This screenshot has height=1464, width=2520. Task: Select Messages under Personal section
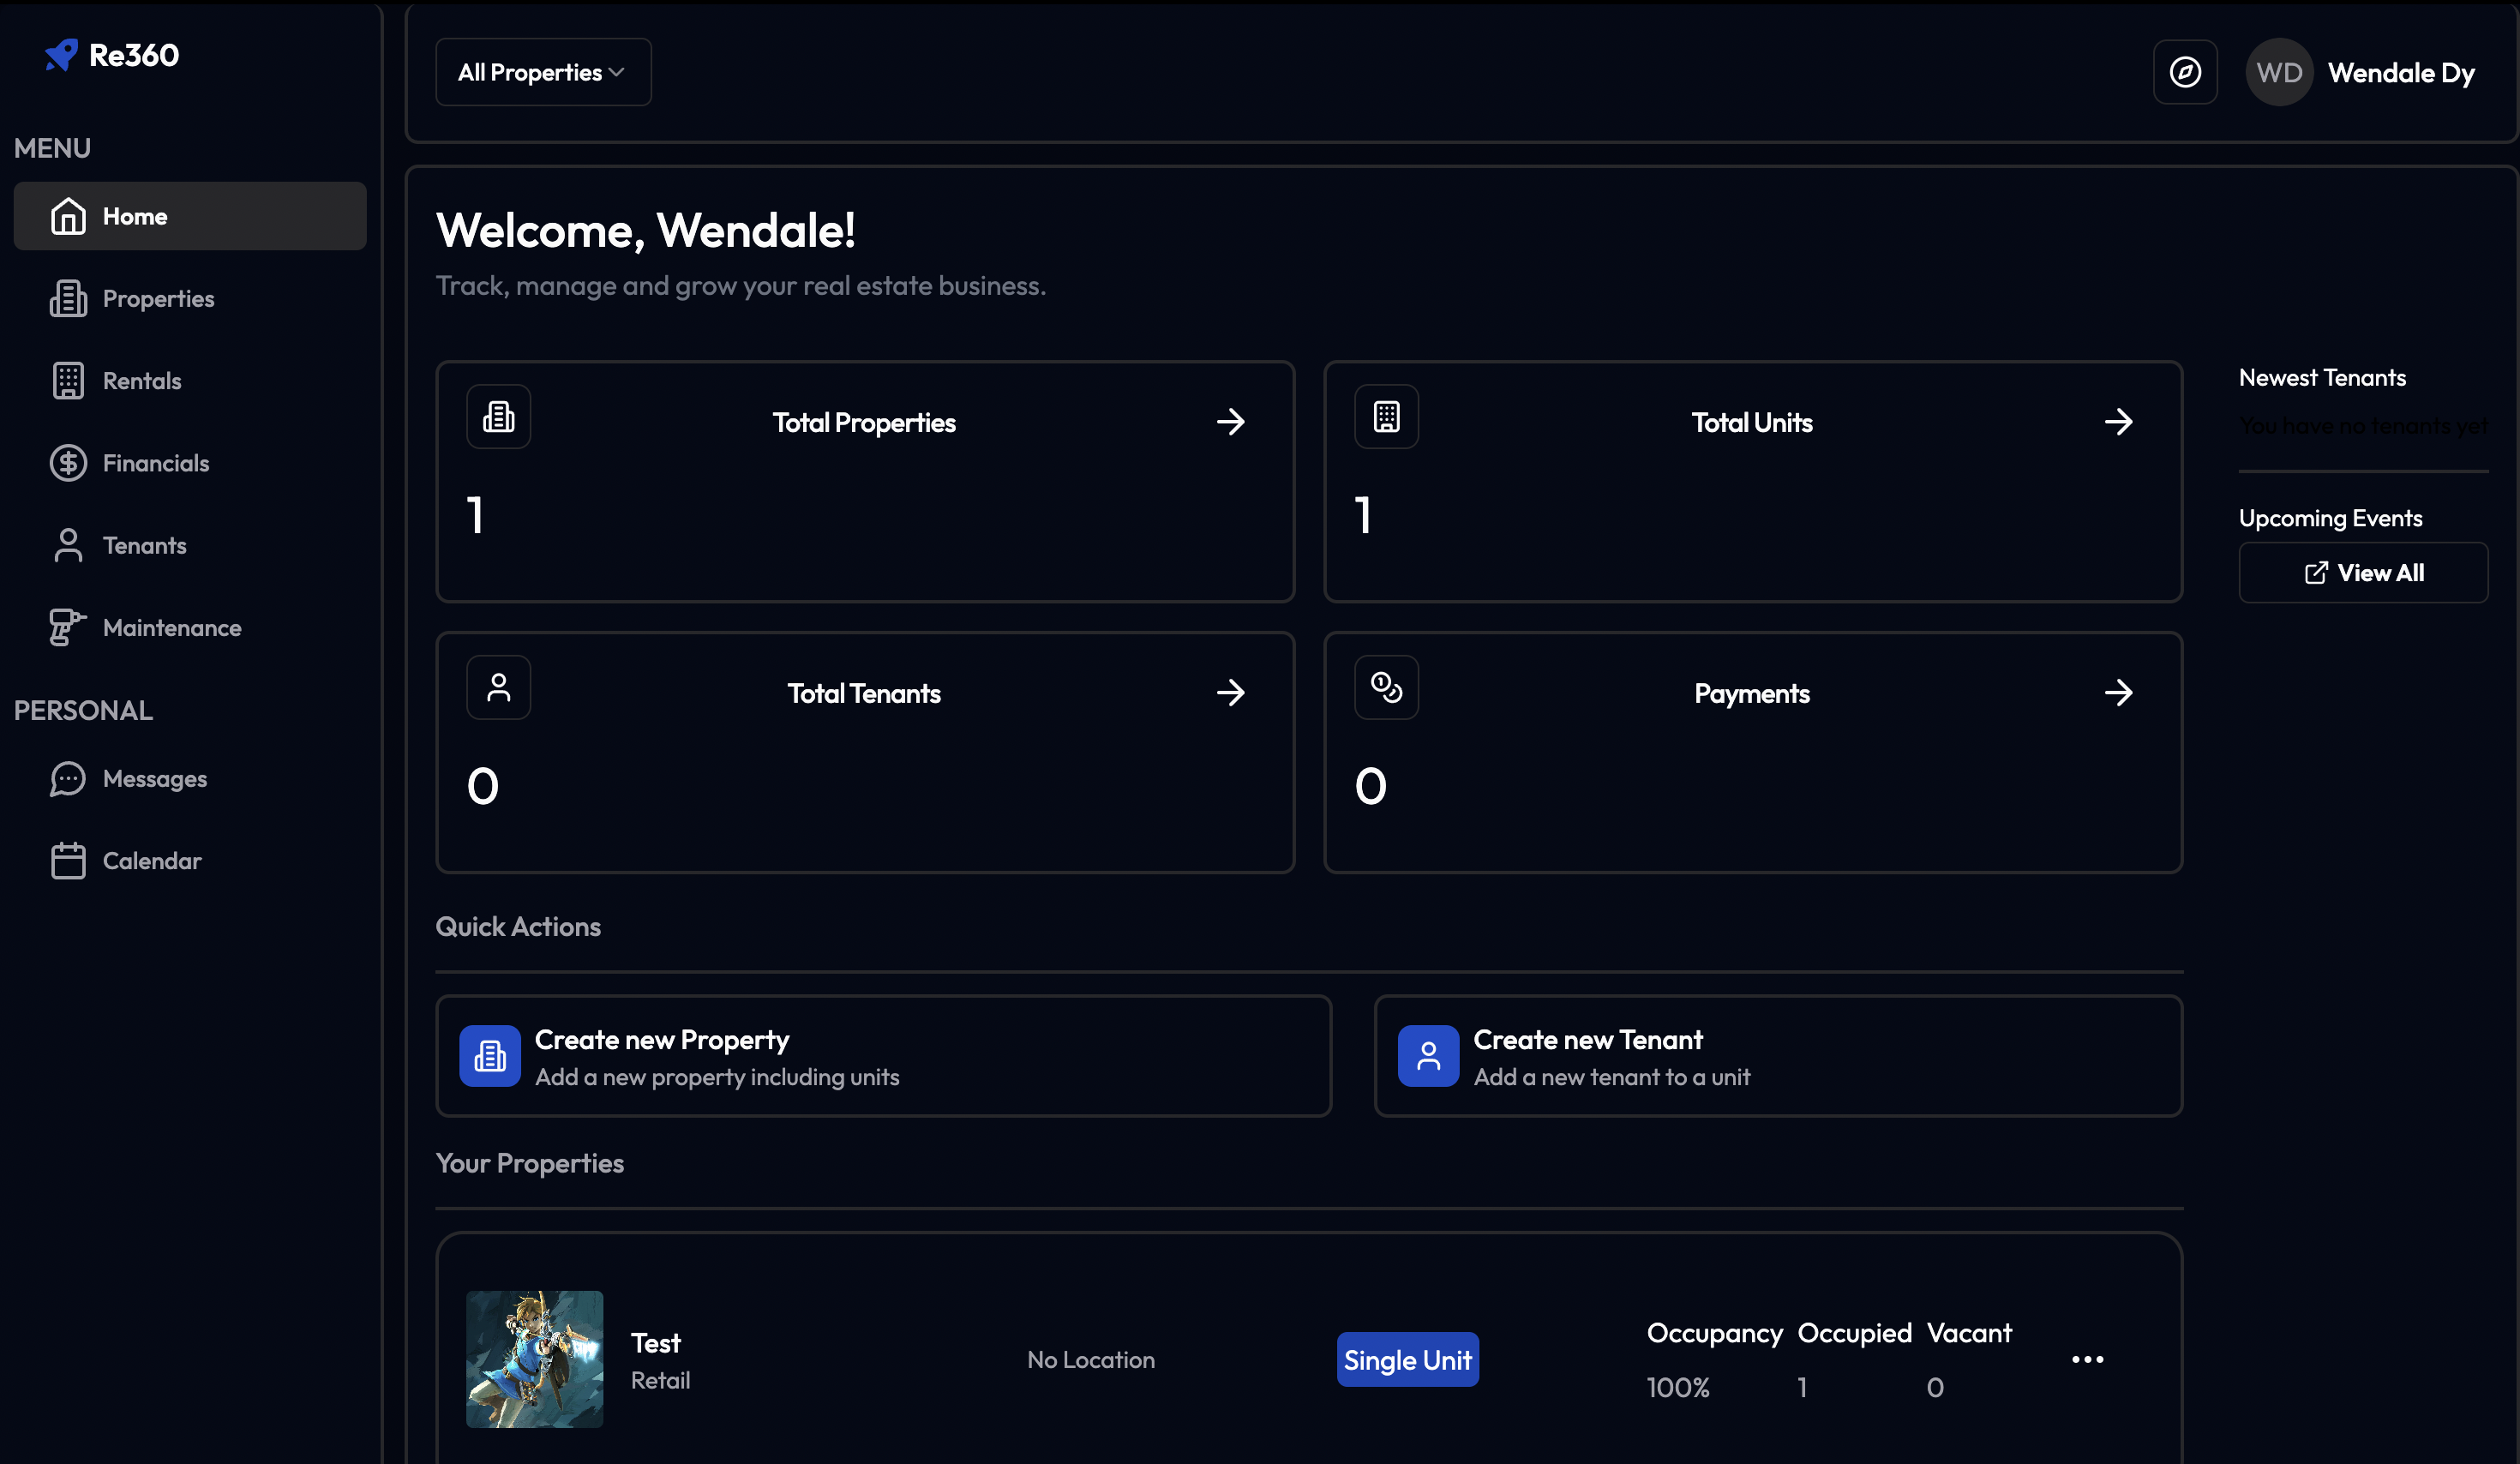tap(154, 779)
